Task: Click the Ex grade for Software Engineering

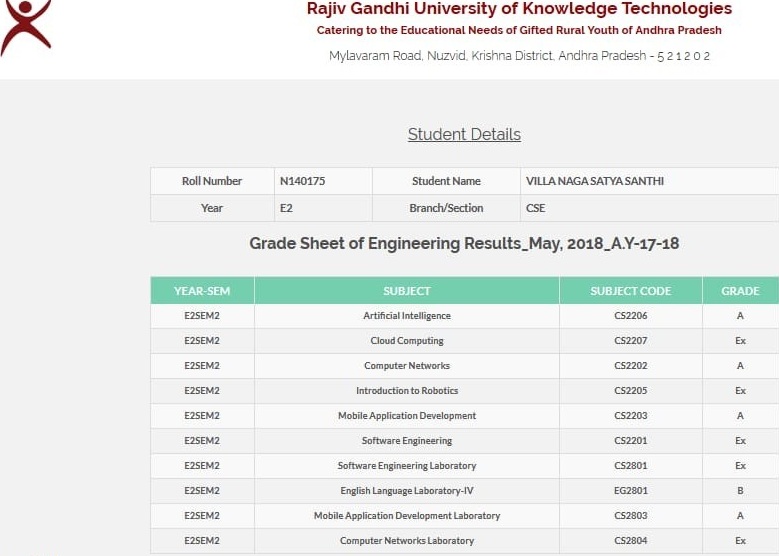Action: point(740,441)
